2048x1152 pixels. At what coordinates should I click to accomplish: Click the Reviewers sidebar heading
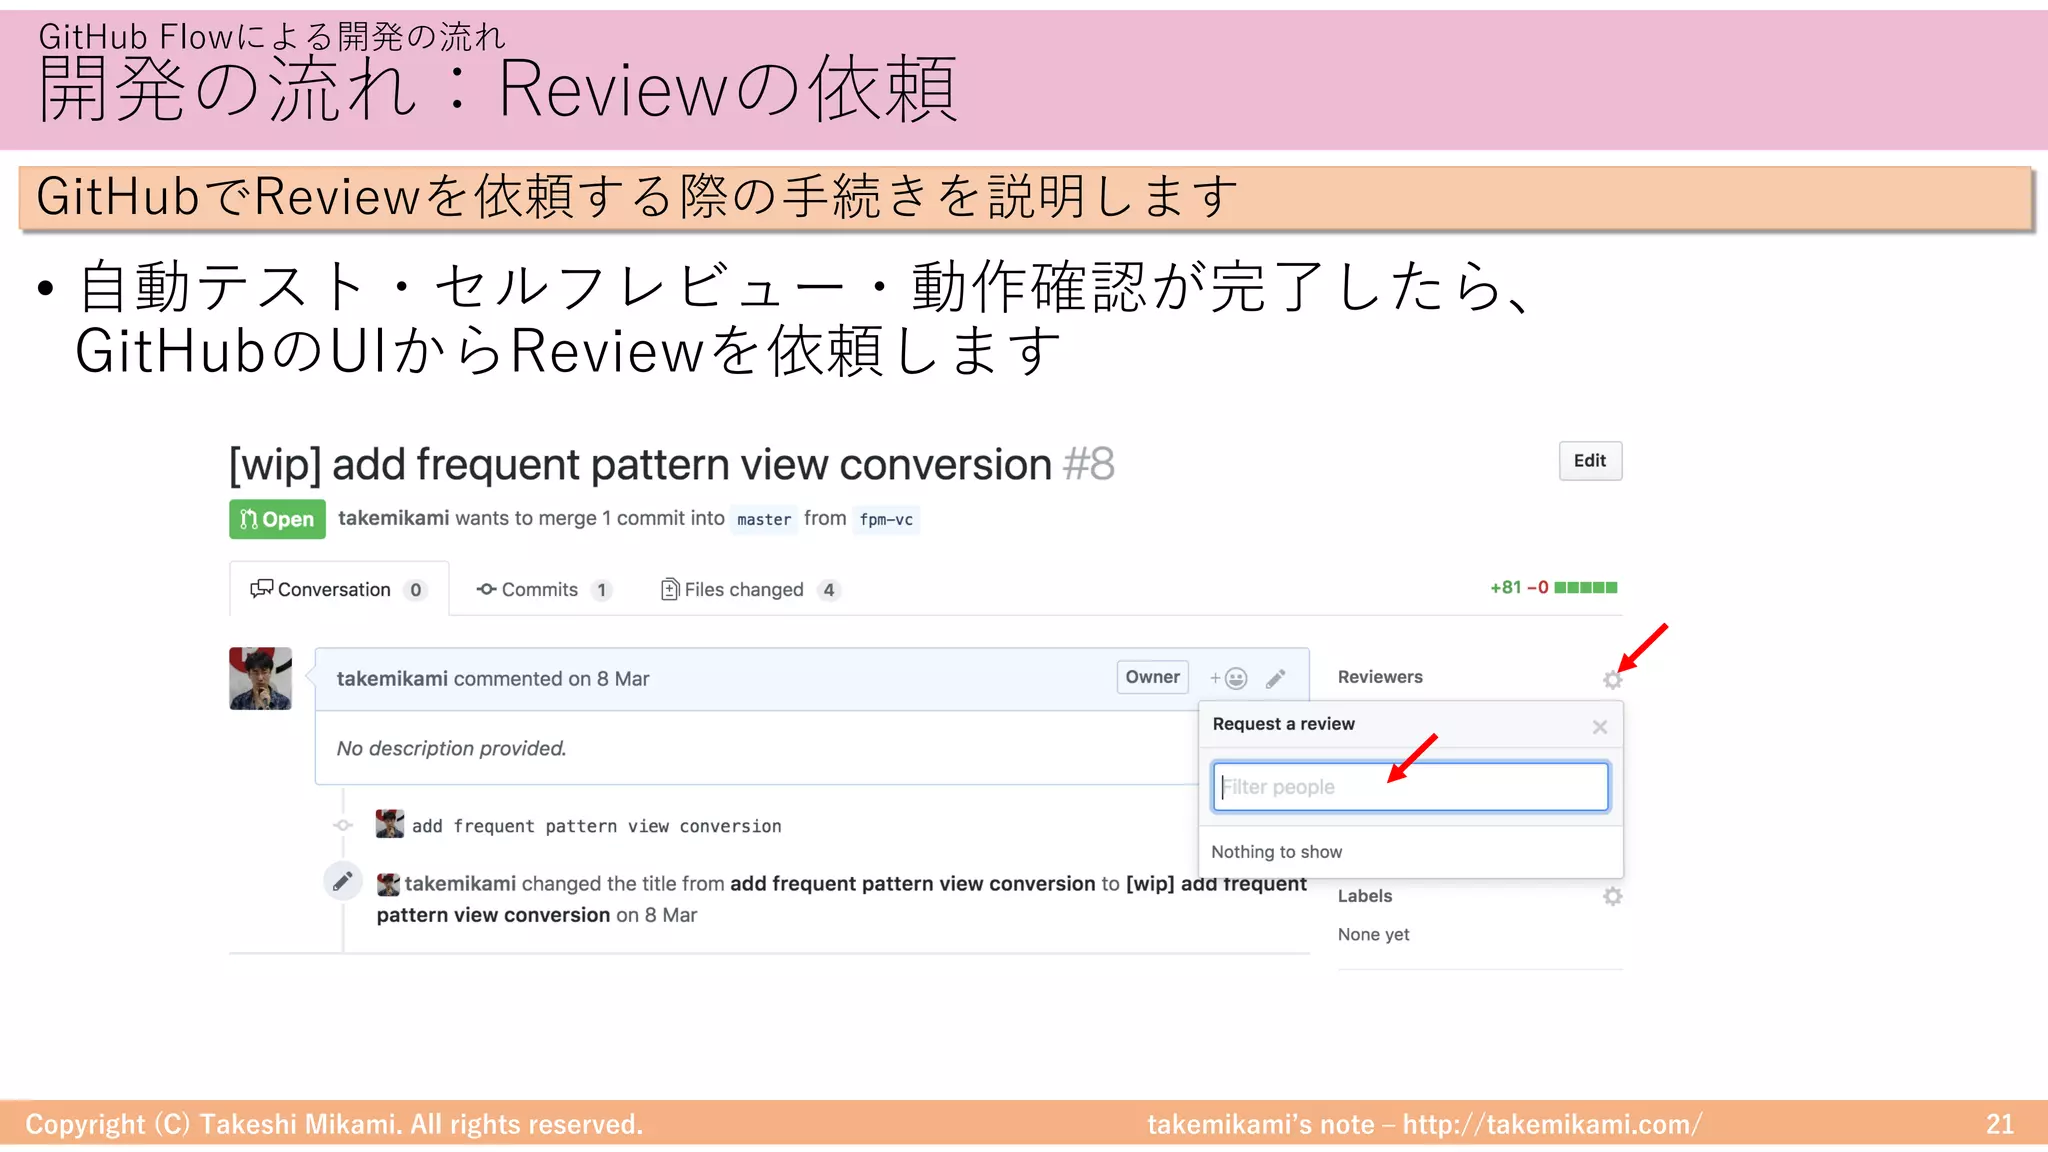click(x=1380, y=677)
